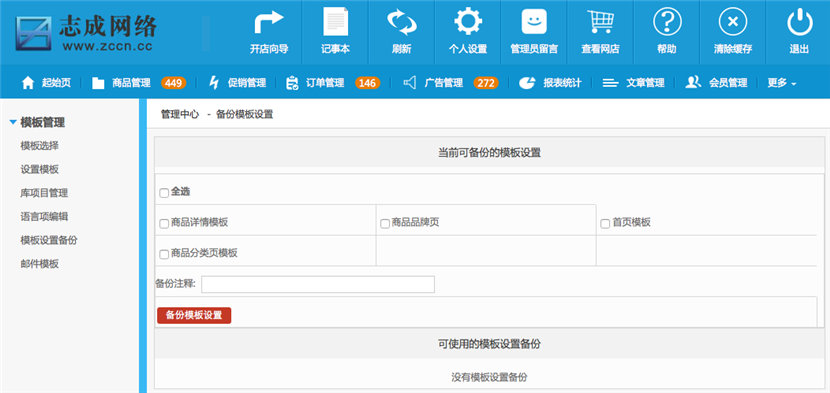Open 商品管理 menu item

pos(131,83)
